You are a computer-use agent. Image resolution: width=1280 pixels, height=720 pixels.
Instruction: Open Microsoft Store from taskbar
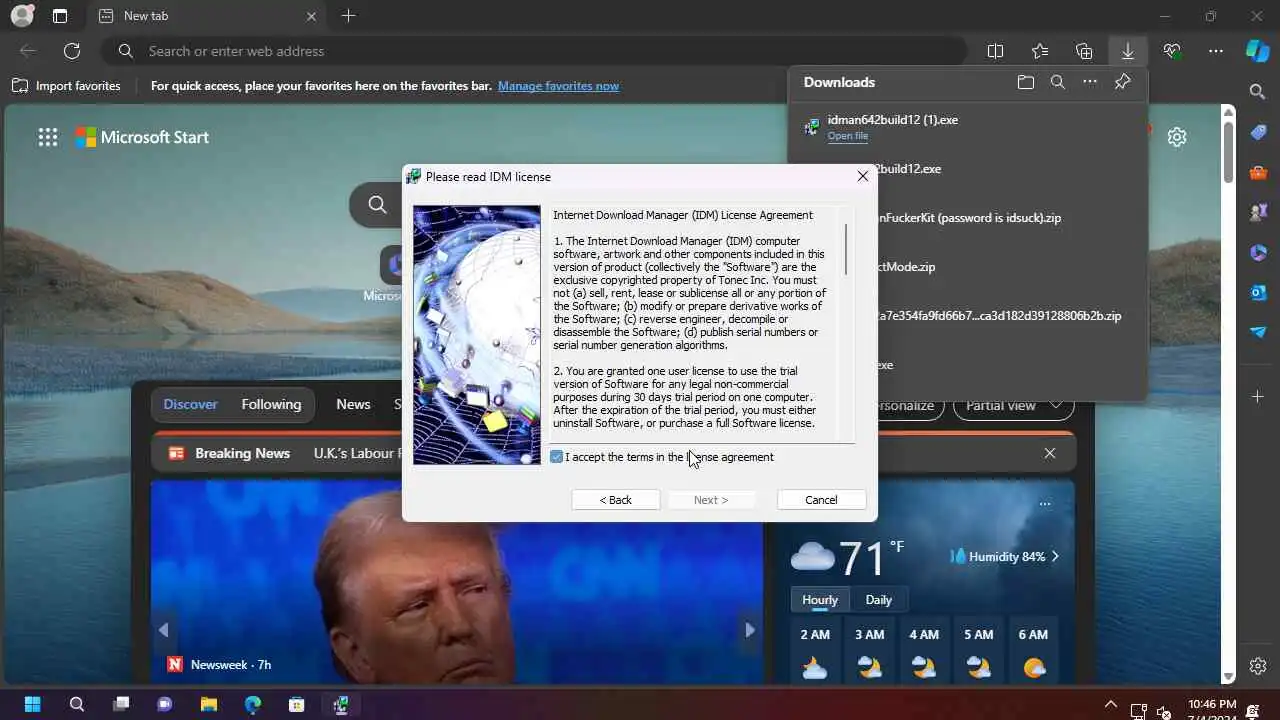click(x=297, y=705)
